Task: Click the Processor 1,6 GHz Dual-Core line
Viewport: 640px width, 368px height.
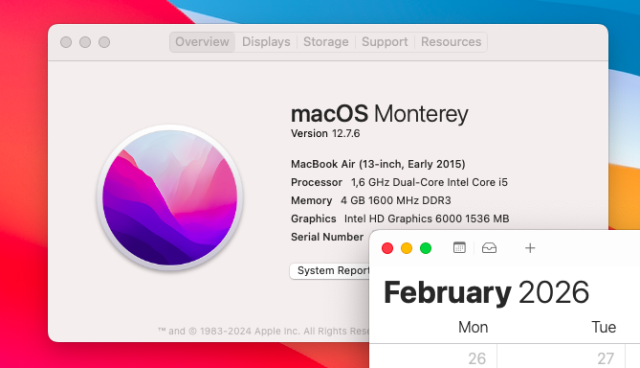Action: (399, 182)
